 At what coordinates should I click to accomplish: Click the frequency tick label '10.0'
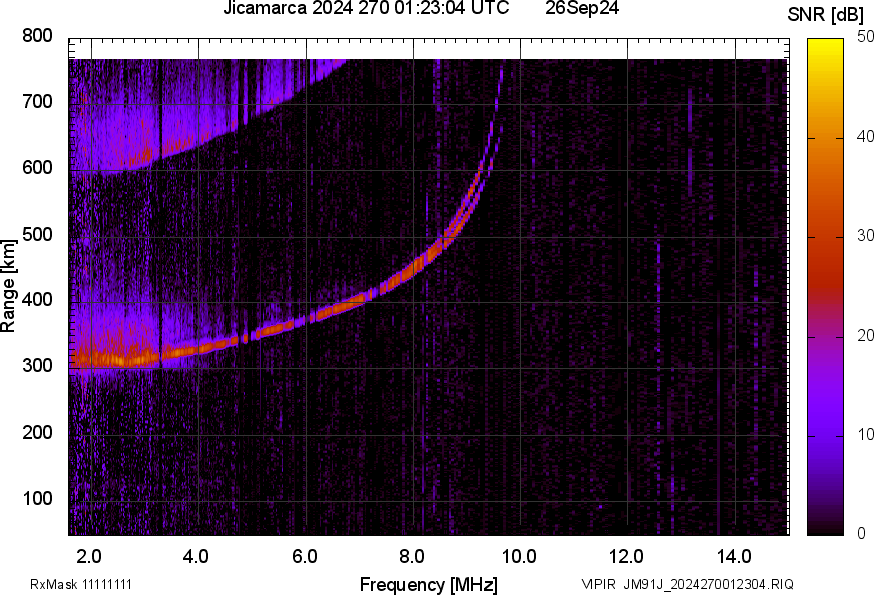coord(519,557)
